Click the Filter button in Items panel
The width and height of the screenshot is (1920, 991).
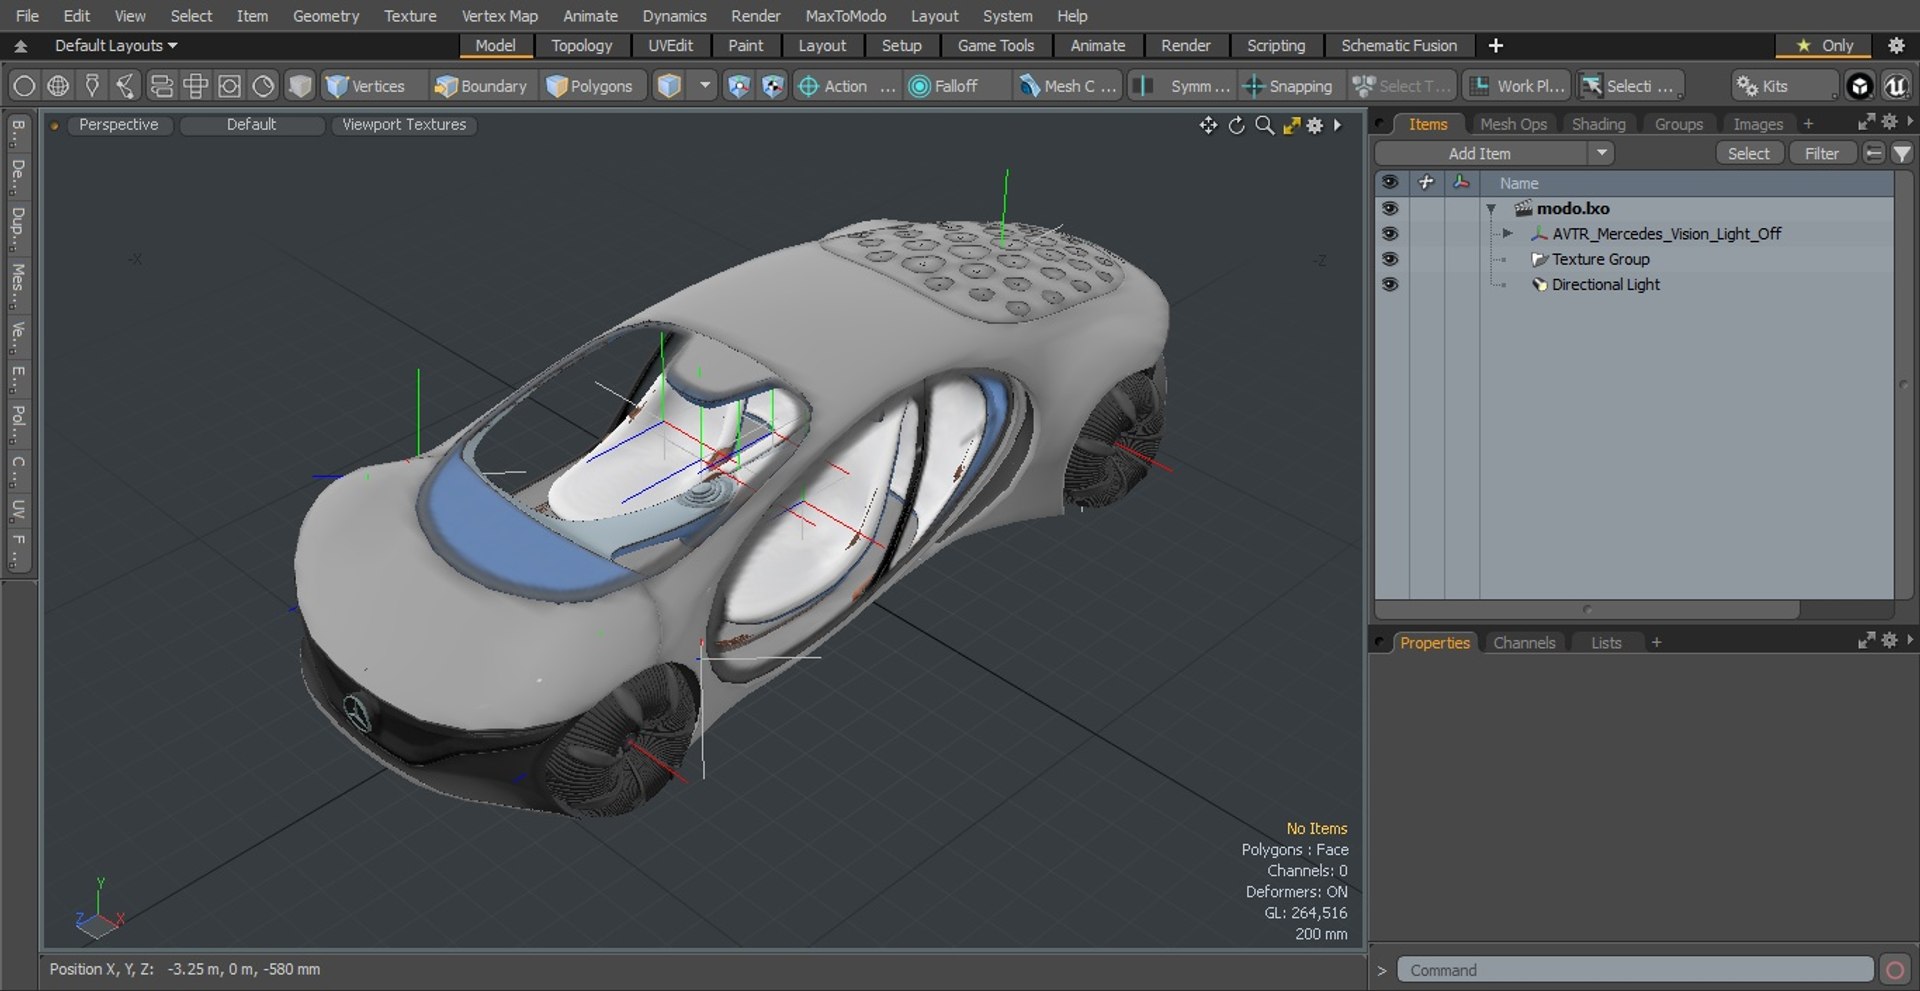(1821, 153)
